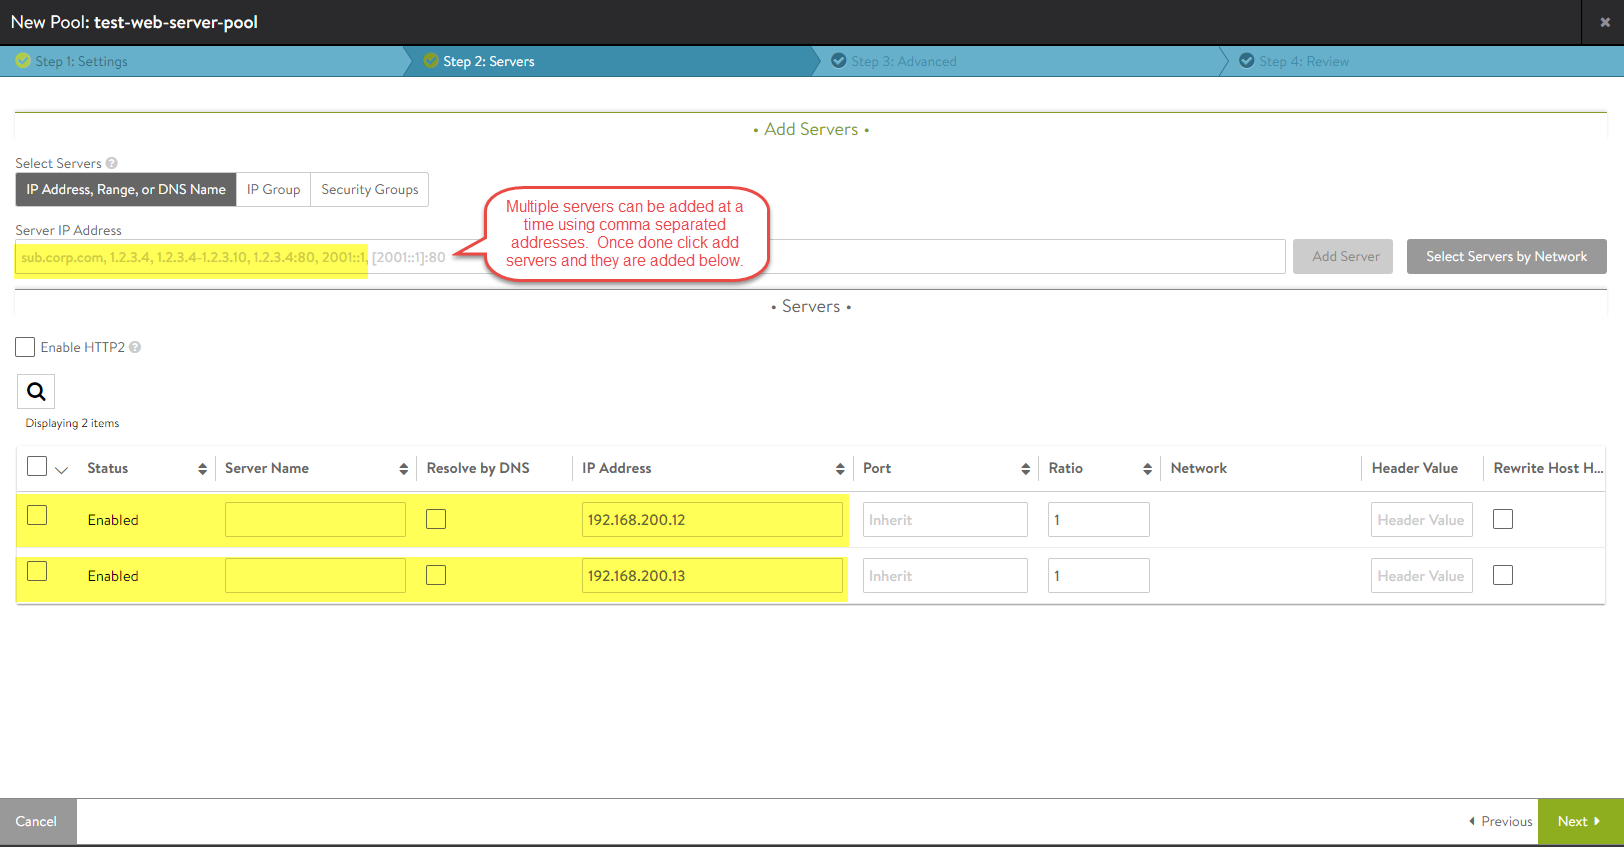This screenshot has width=1624, height=847.
Task: Switch to the Security Groups tab
Action: 370,189
